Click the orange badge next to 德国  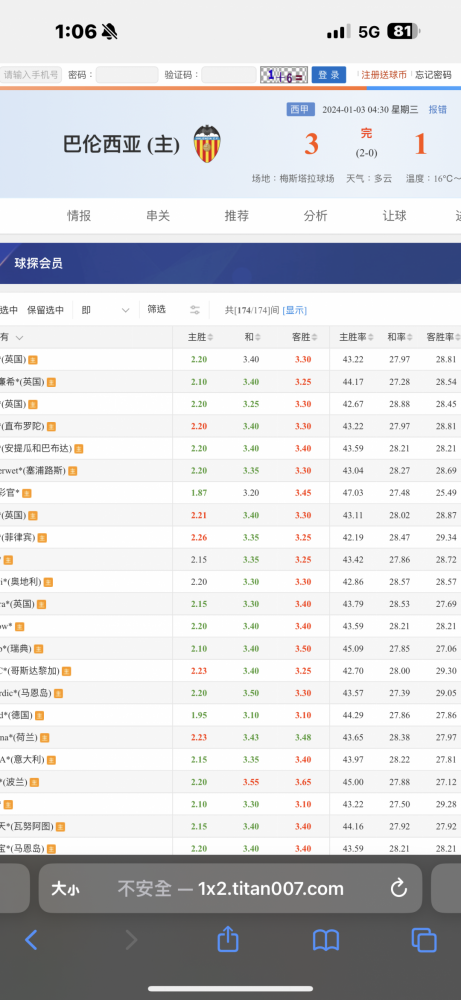[40, 716]
